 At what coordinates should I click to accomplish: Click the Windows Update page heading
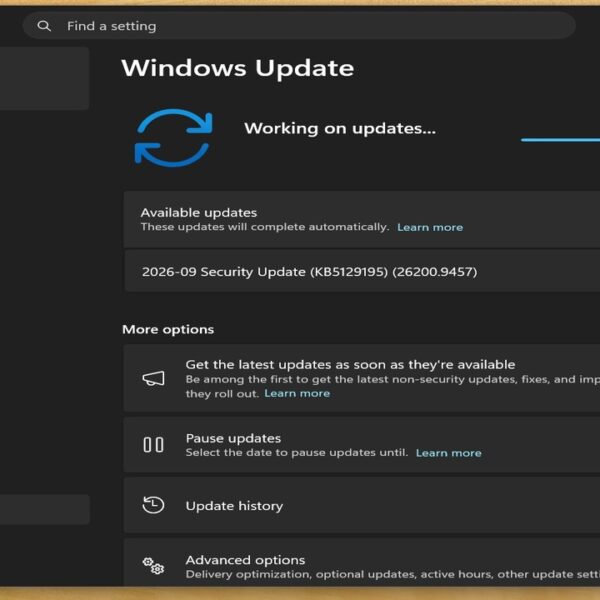click(238, 68)
